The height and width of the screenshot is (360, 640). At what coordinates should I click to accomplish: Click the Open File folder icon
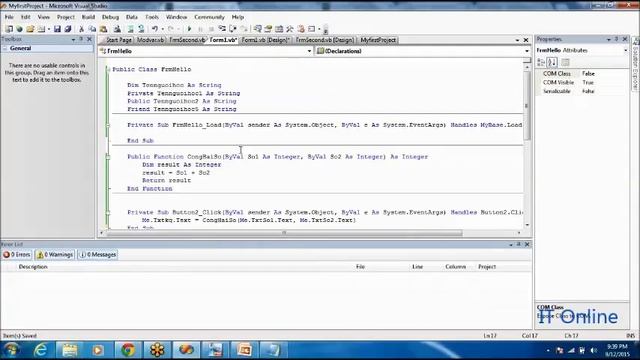(x=30, y=29)
